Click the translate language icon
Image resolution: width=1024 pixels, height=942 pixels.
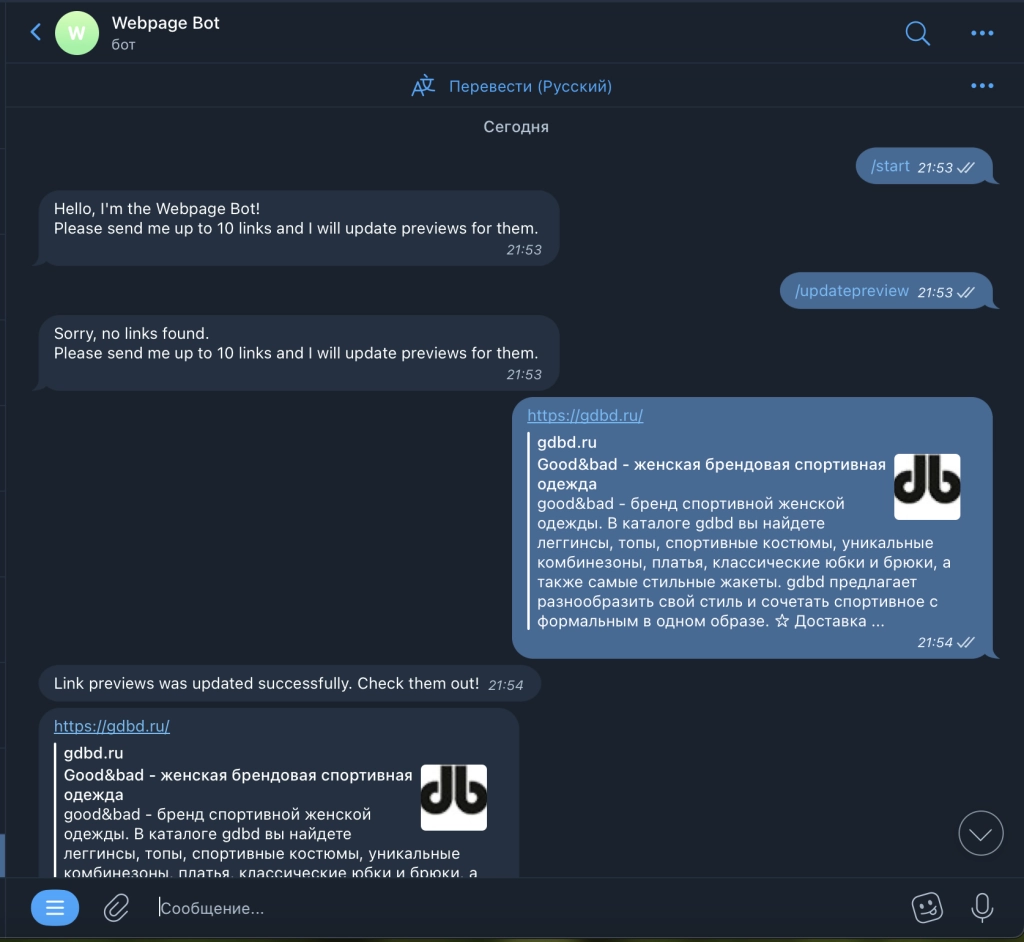(x=423, y=86)
